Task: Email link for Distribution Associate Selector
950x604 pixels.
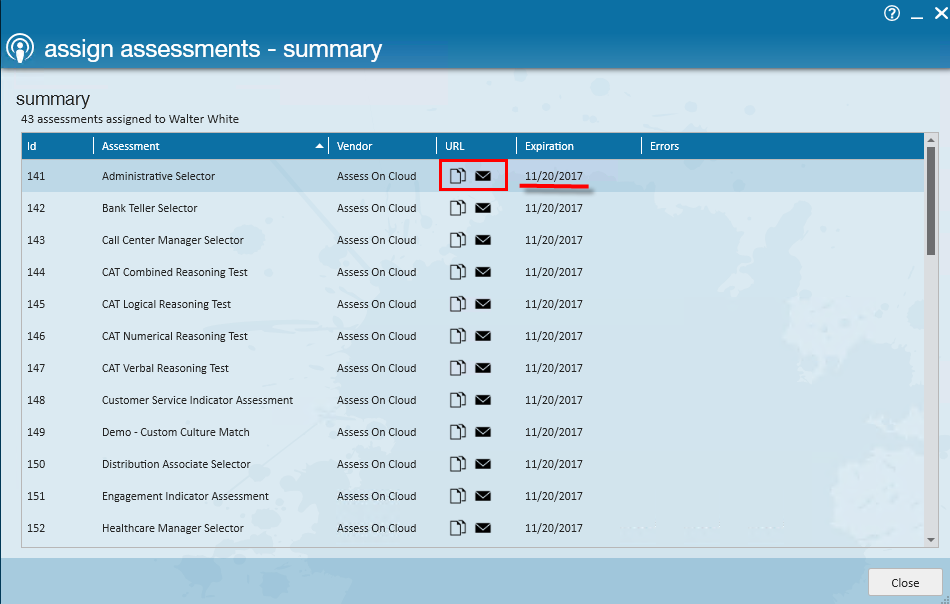Action: 483,464
